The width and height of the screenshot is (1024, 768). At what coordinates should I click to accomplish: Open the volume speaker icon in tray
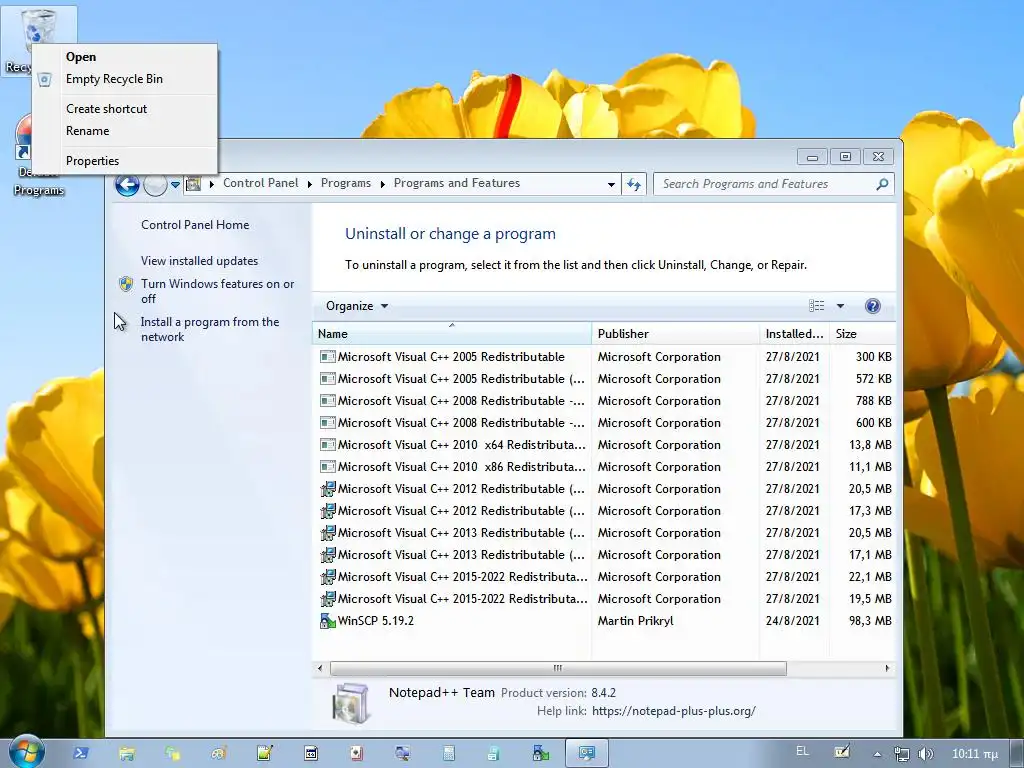(x=925, y=754)
